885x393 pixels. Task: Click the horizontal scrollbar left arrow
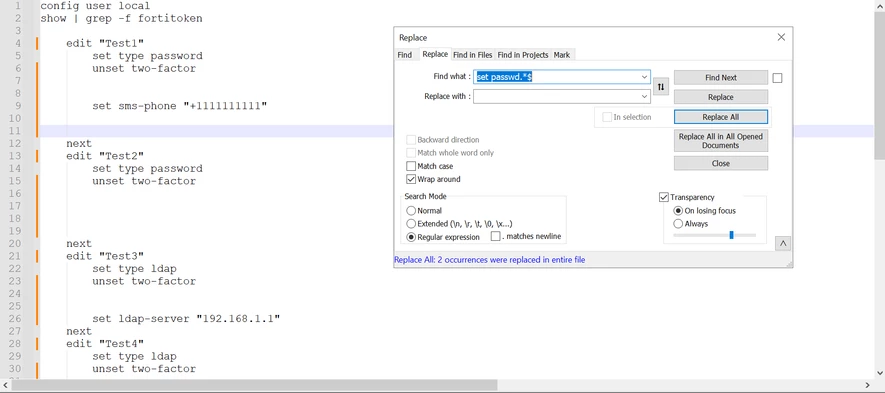pyautogui.click(x=6, y=385)
